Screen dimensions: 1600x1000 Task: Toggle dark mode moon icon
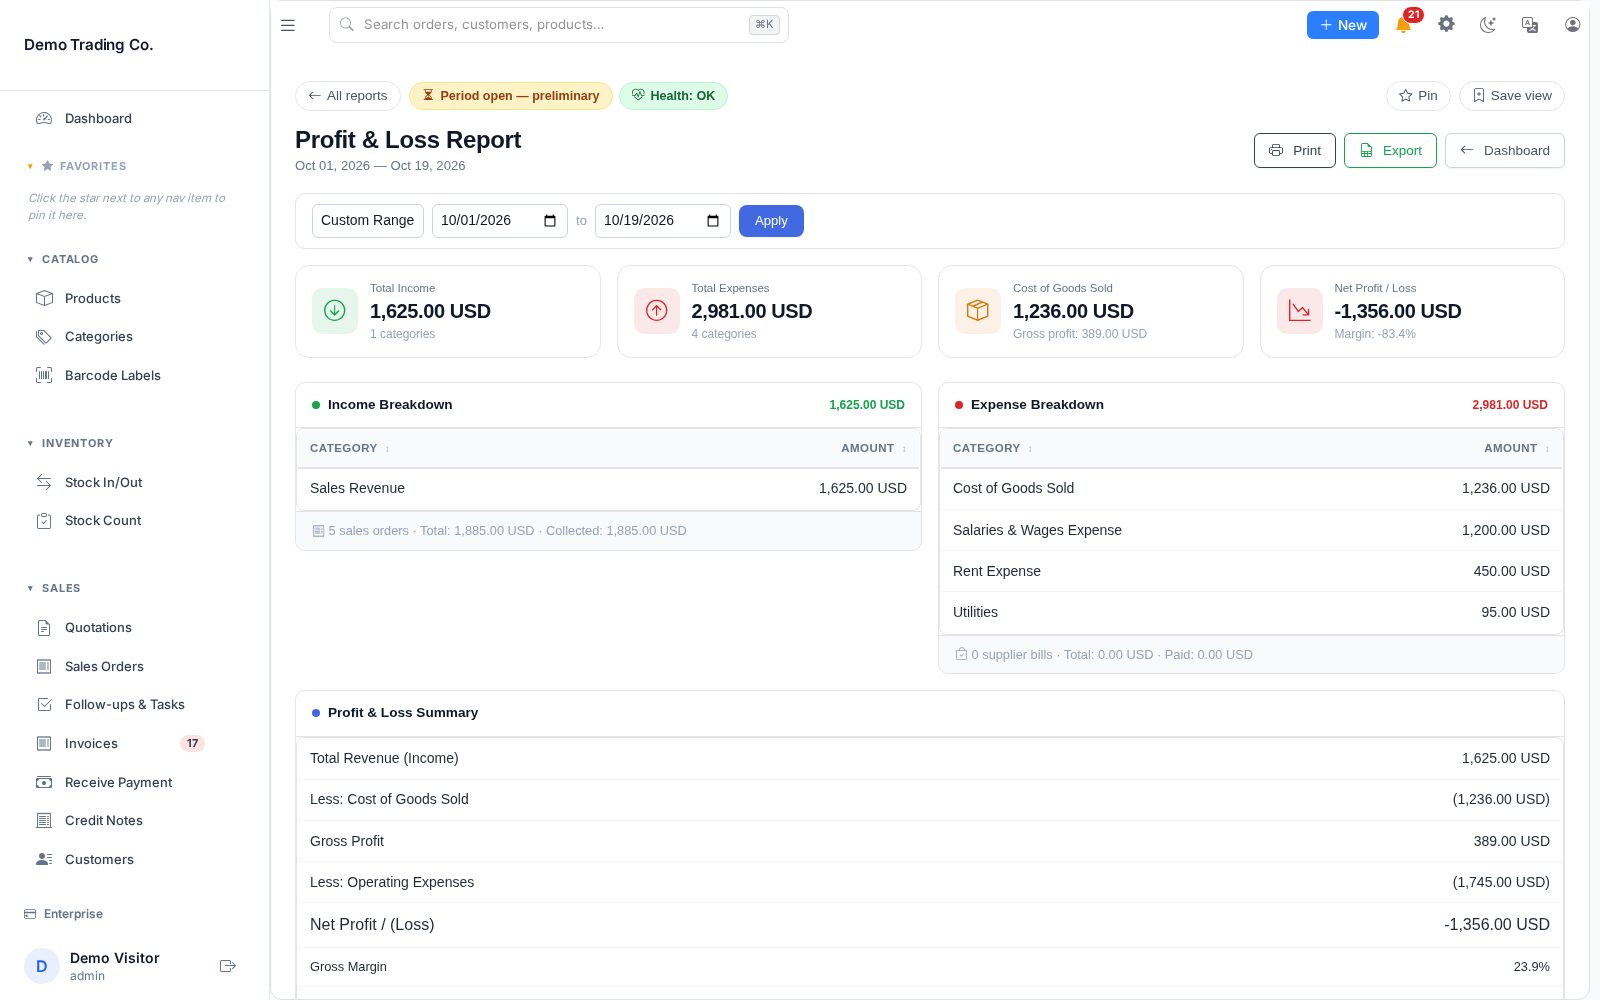click(x=1488, y=25)
